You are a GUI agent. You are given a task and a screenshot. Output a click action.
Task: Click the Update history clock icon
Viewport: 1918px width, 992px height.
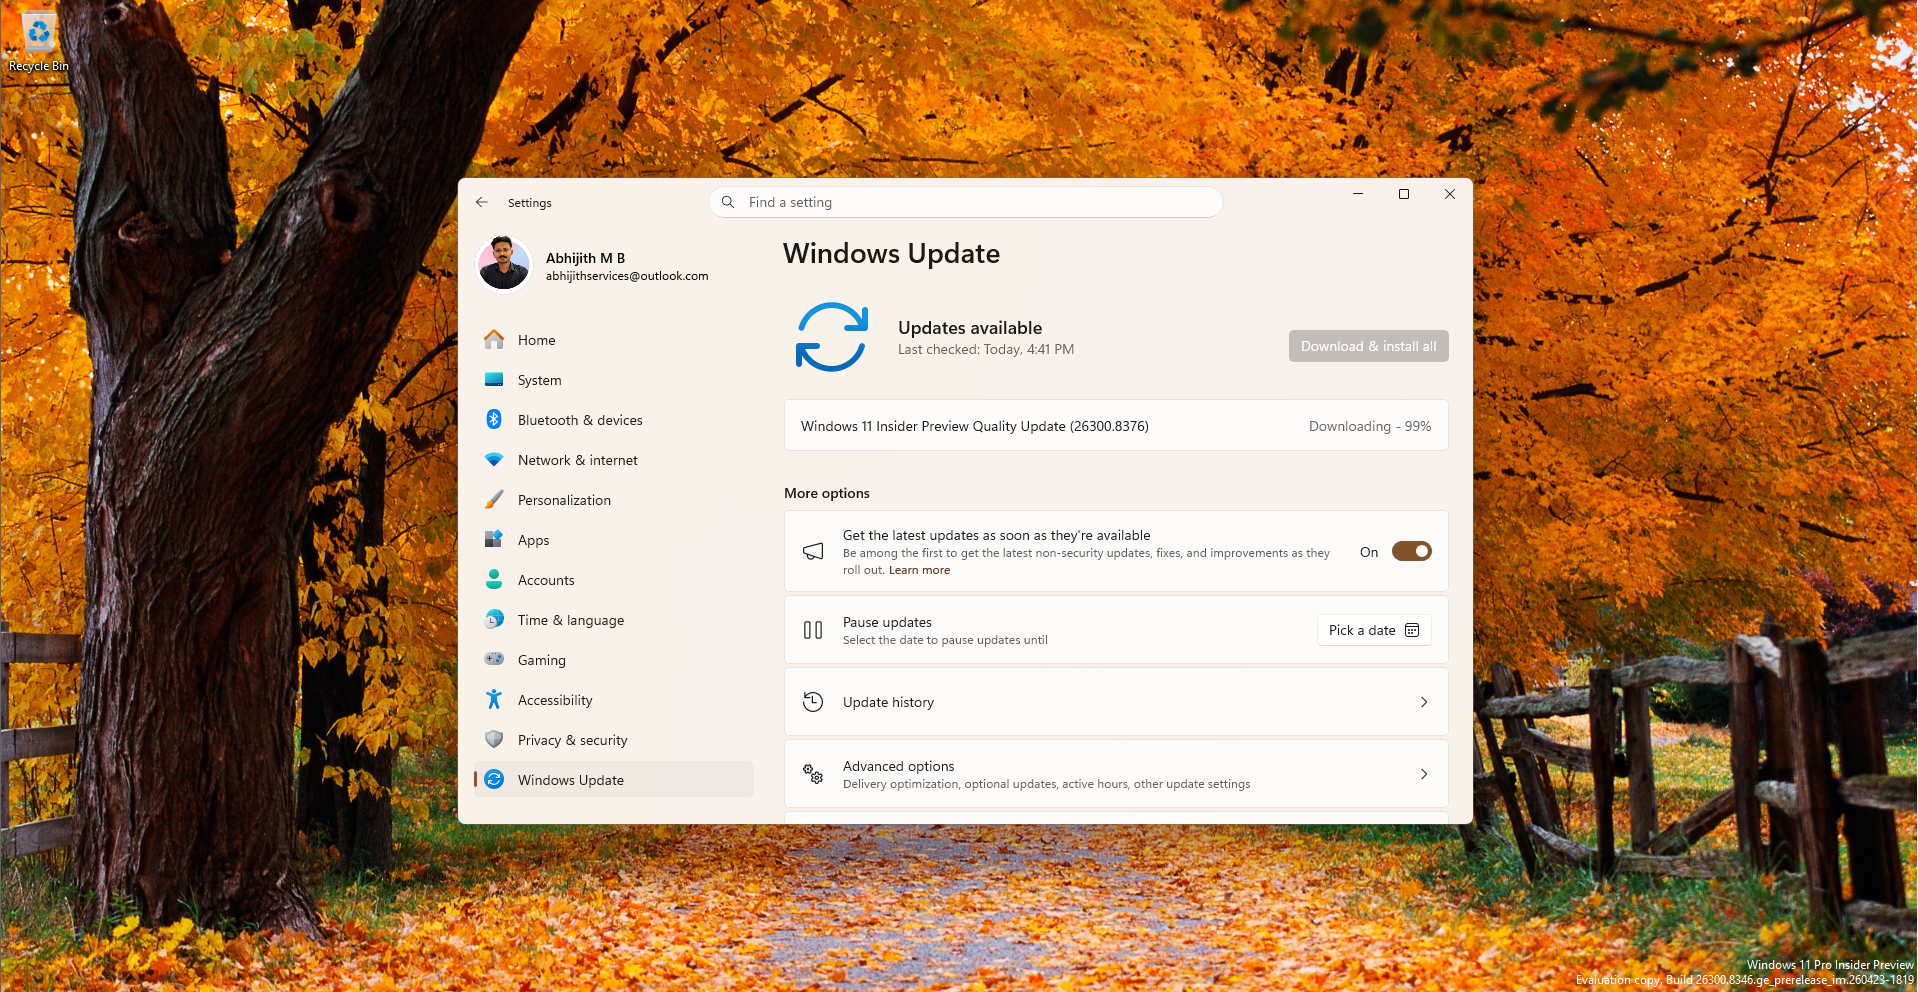[x=813, y=702]
